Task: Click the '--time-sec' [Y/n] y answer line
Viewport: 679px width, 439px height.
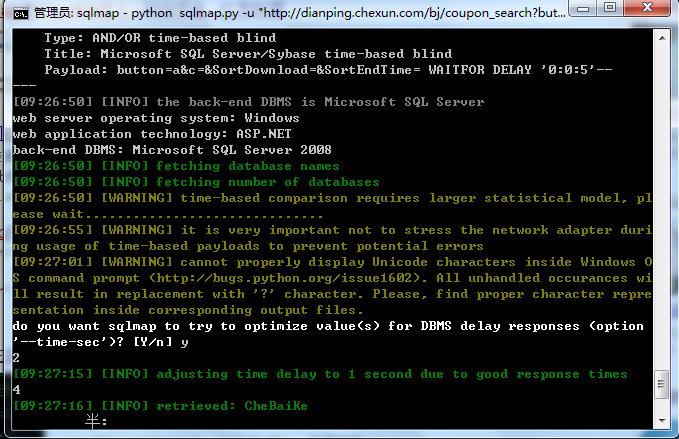Action: click(x=100, y=342)
